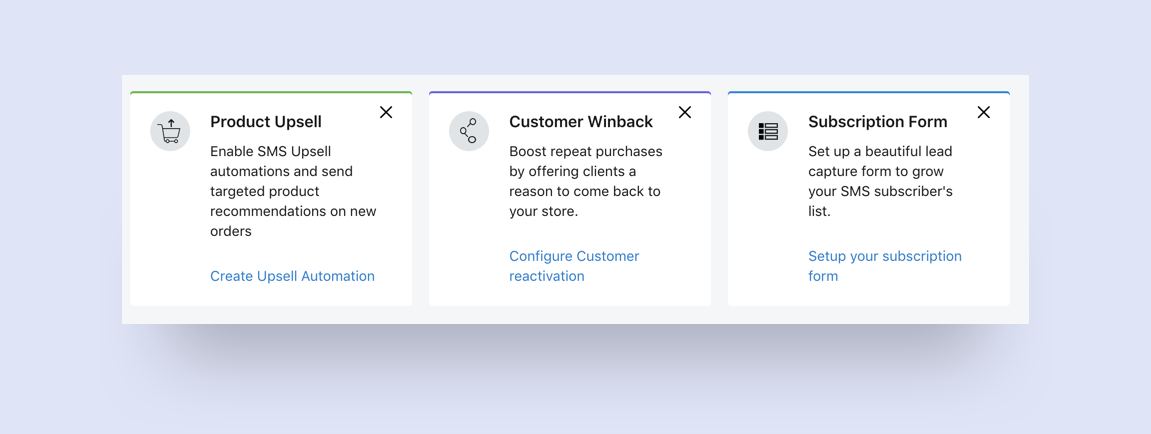Screen dimensions: 1151x434
Task: Click purple accent bar atop Customer Winback
Action: 570,93
